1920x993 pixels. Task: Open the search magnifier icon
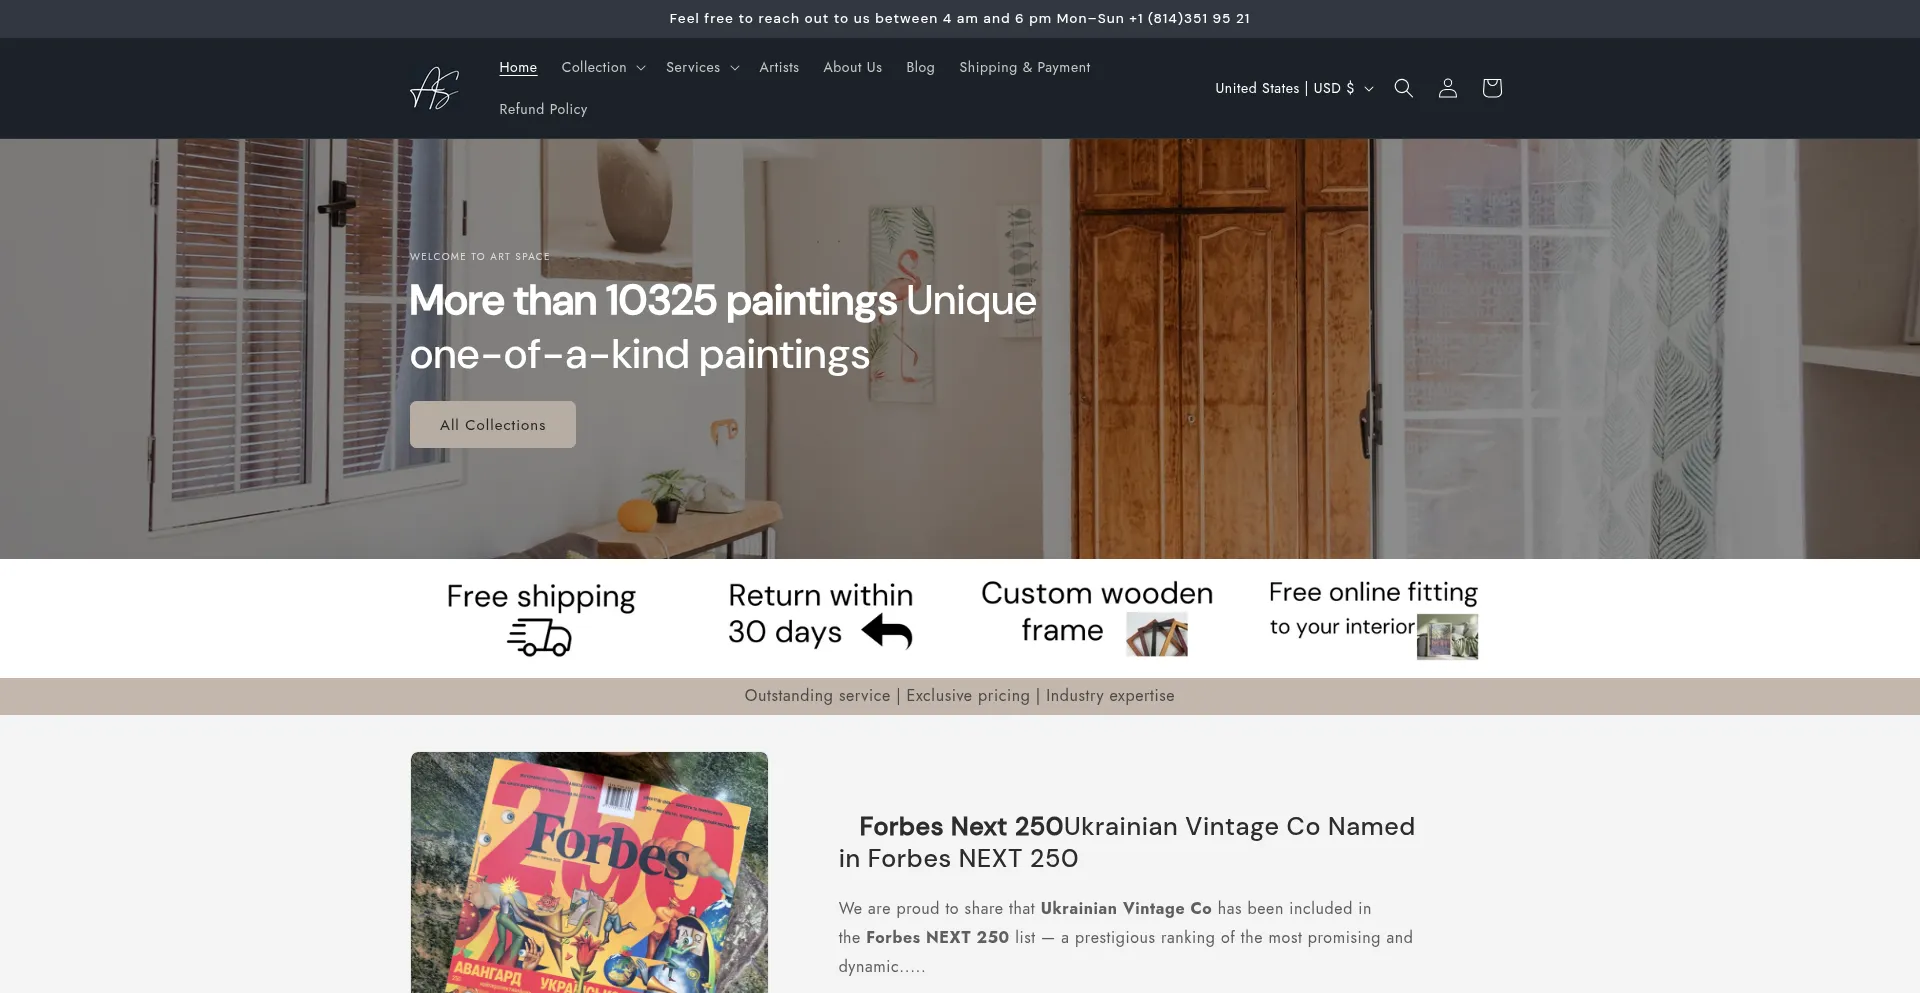point(1403,88)
